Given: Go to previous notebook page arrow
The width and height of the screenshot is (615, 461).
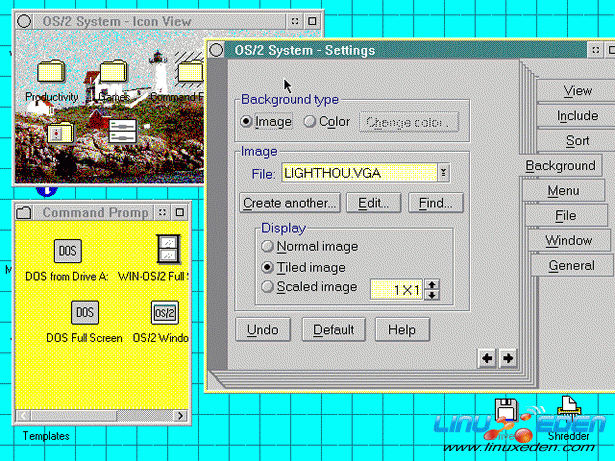Looking at the screenshot, I should click(487, 358).
